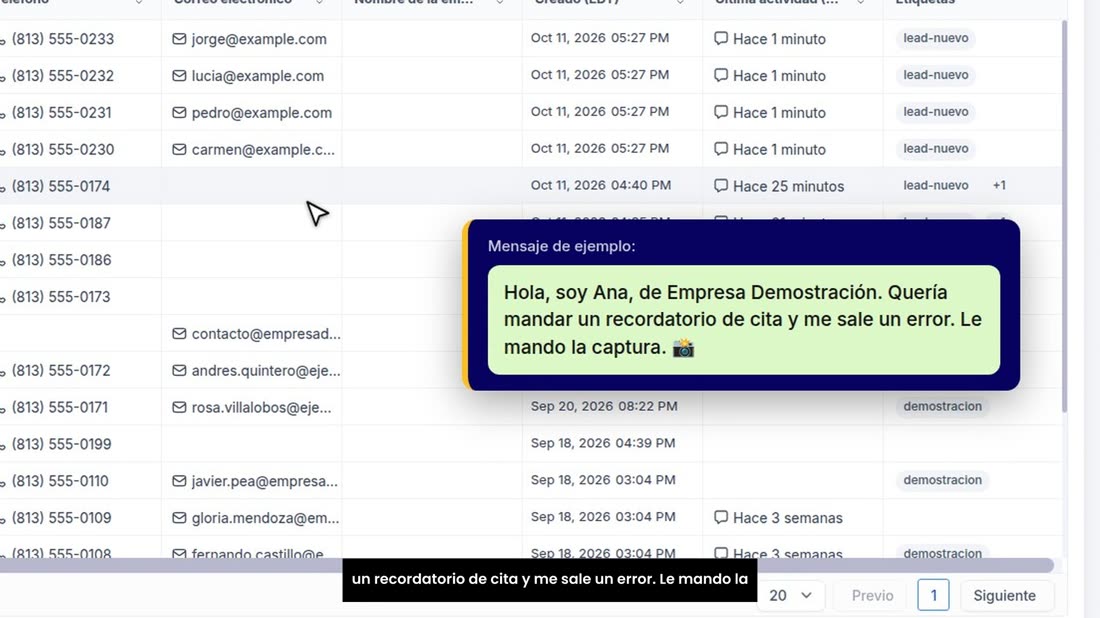Click the green example message bubble
This screenshot has width=1100, height=618.
[744, 320]
